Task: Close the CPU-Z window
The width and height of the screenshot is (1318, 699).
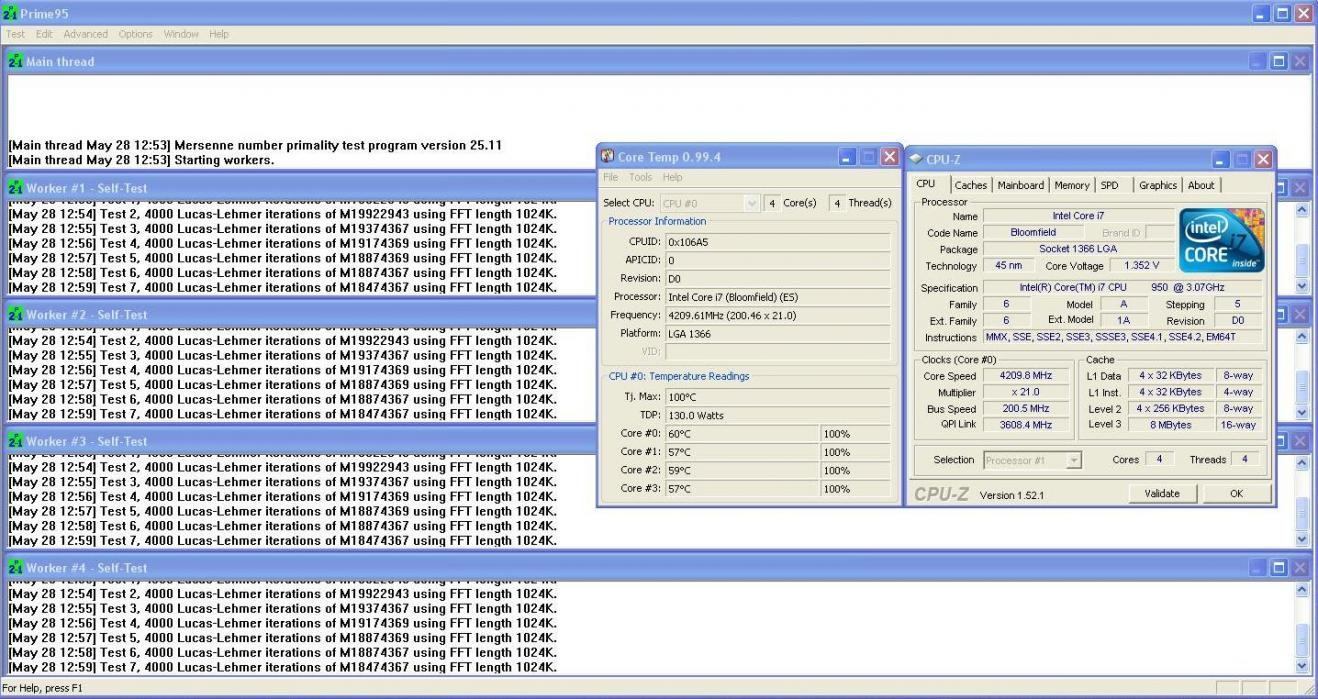Action: pyautogui.click(x=1263, y=159)
